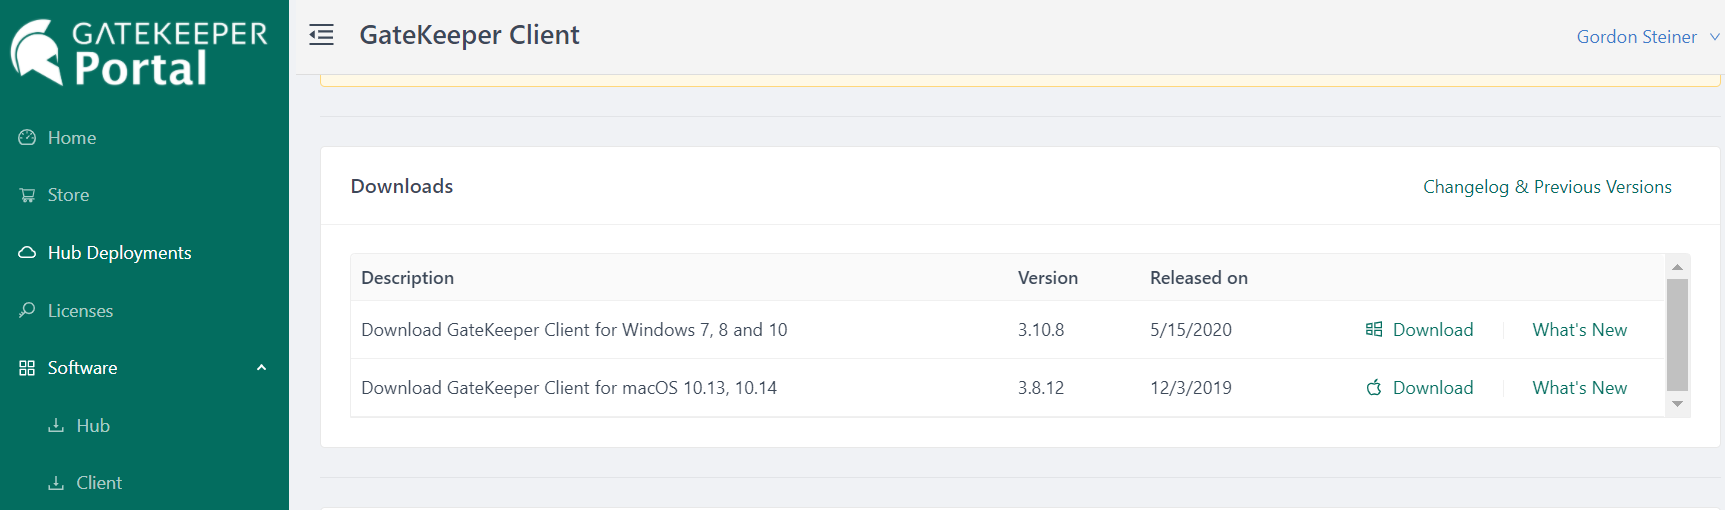
Task: Click the Software grid icon
Action: click(x=27, y=368)
